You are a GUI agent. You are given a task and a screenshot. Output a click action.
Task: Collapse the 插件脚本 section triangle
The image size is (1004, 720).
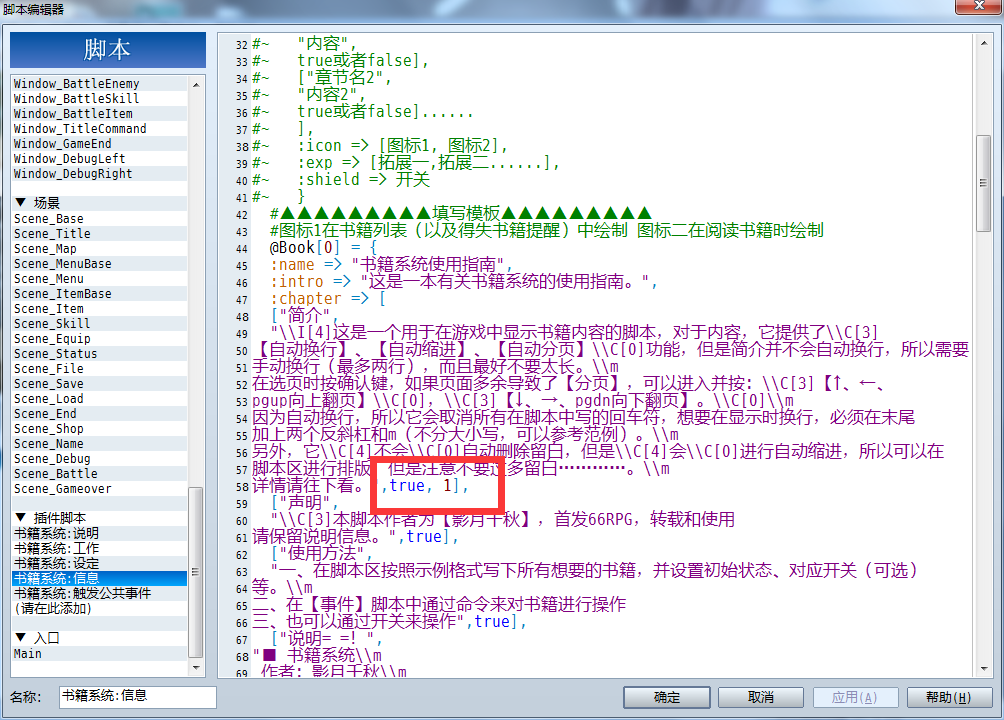20,518
